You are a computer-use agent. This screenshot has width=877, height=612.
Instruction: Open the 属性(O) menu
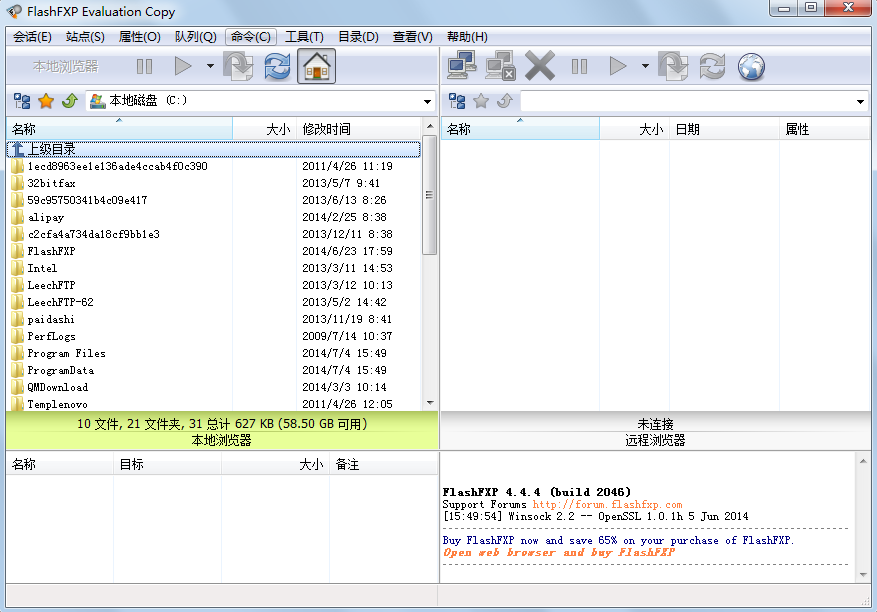(139, 37)
